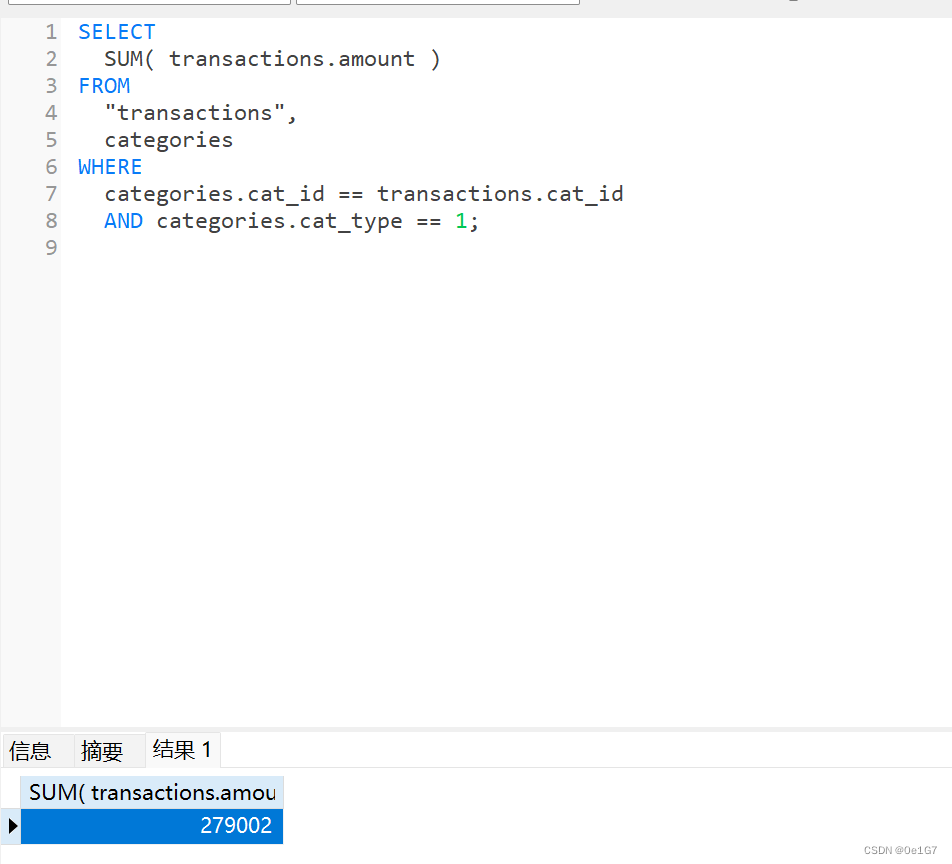
Task: Place cursor on SELECT keyword
Action: [117, 32]
